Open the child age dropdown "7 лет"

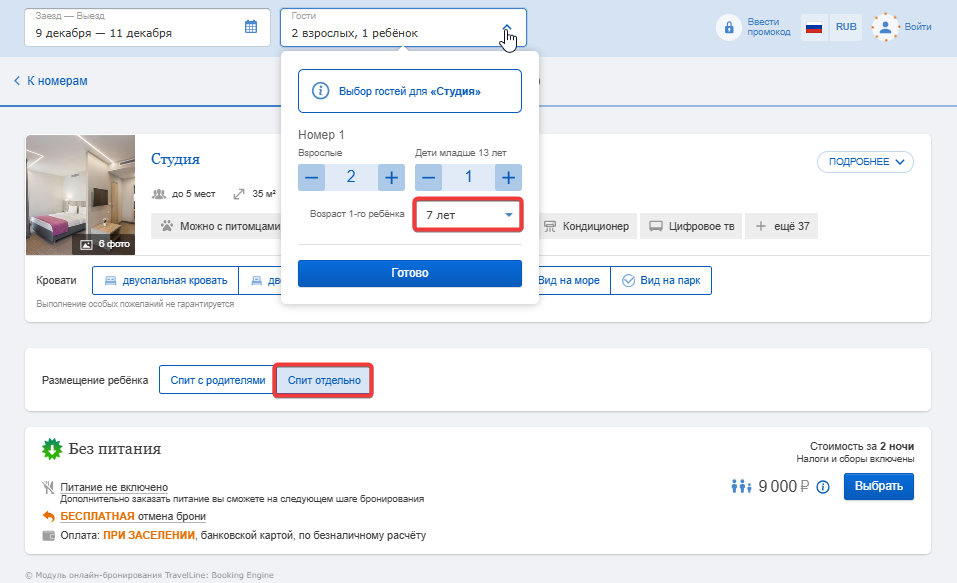pyautogui.click(x=468, y=215)
